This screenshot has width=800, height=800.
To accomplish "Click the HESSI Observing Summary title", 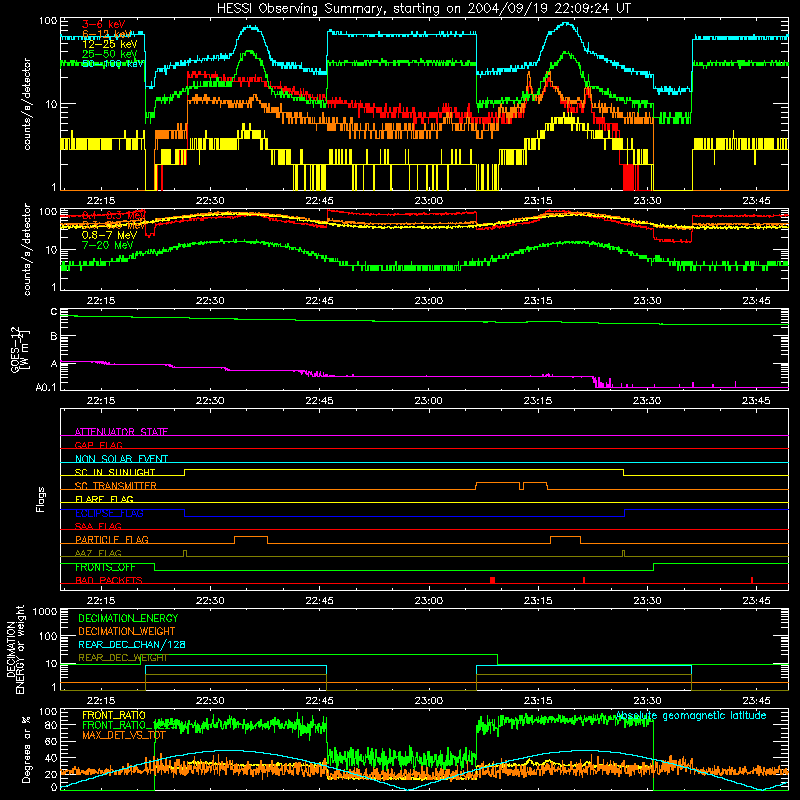I will pos(423,8).
